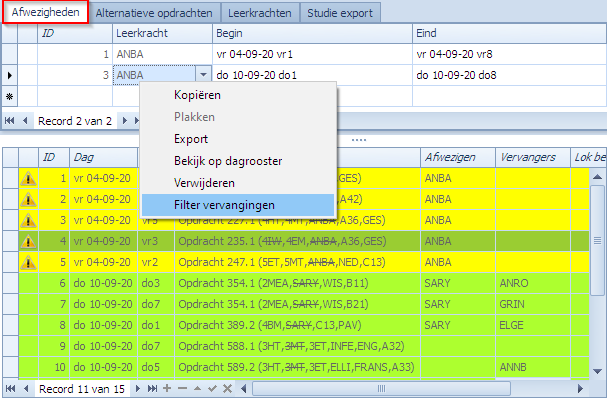Screen dimensions: 607x398
Task: Cancel edit with X icon
Action: tap(228, 388)
